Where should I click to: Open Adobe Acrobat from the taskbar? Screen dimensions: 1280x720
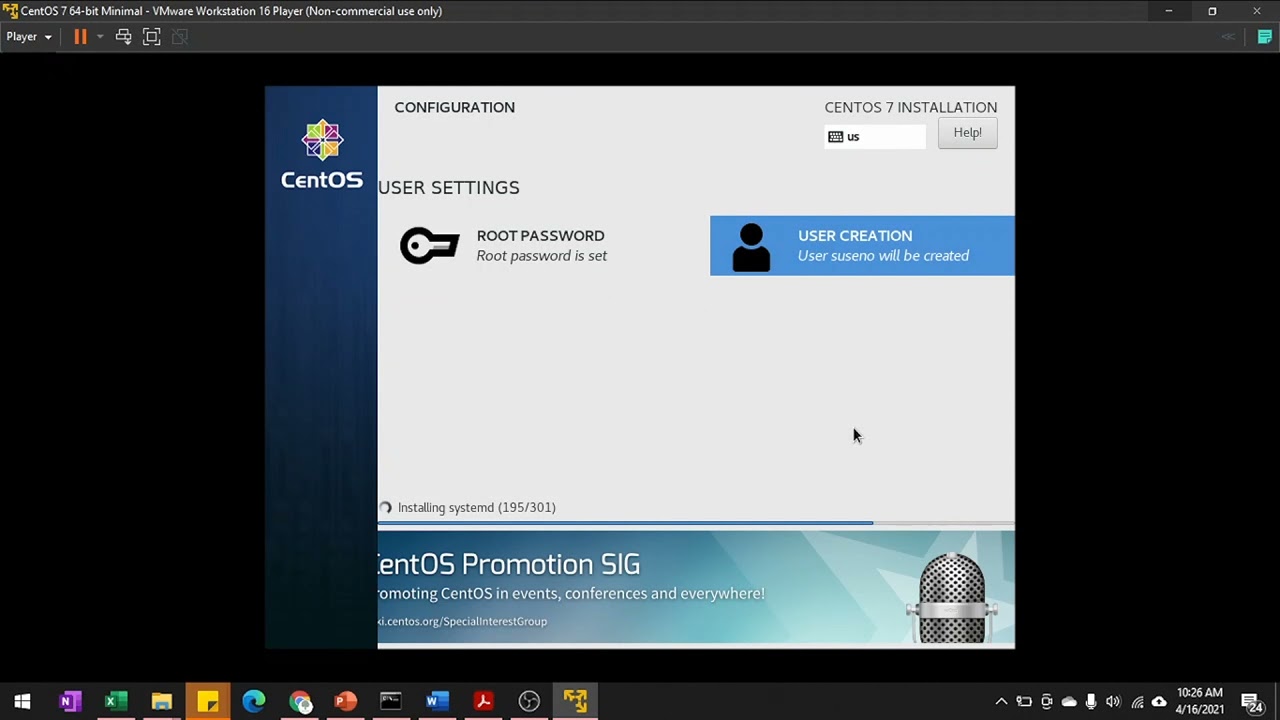(x=483, y=701)
